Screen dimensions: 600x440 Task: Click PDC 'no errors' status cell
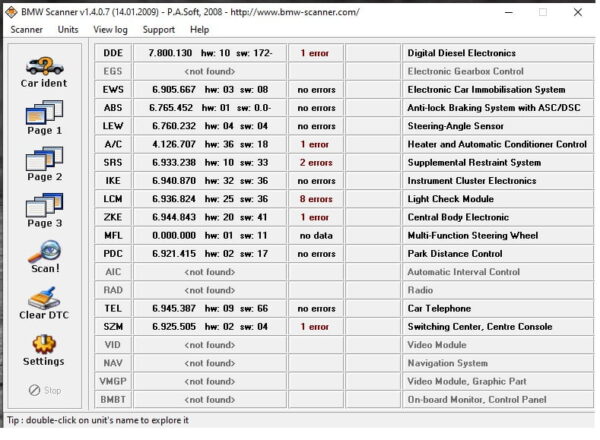(x=316, y=254)
